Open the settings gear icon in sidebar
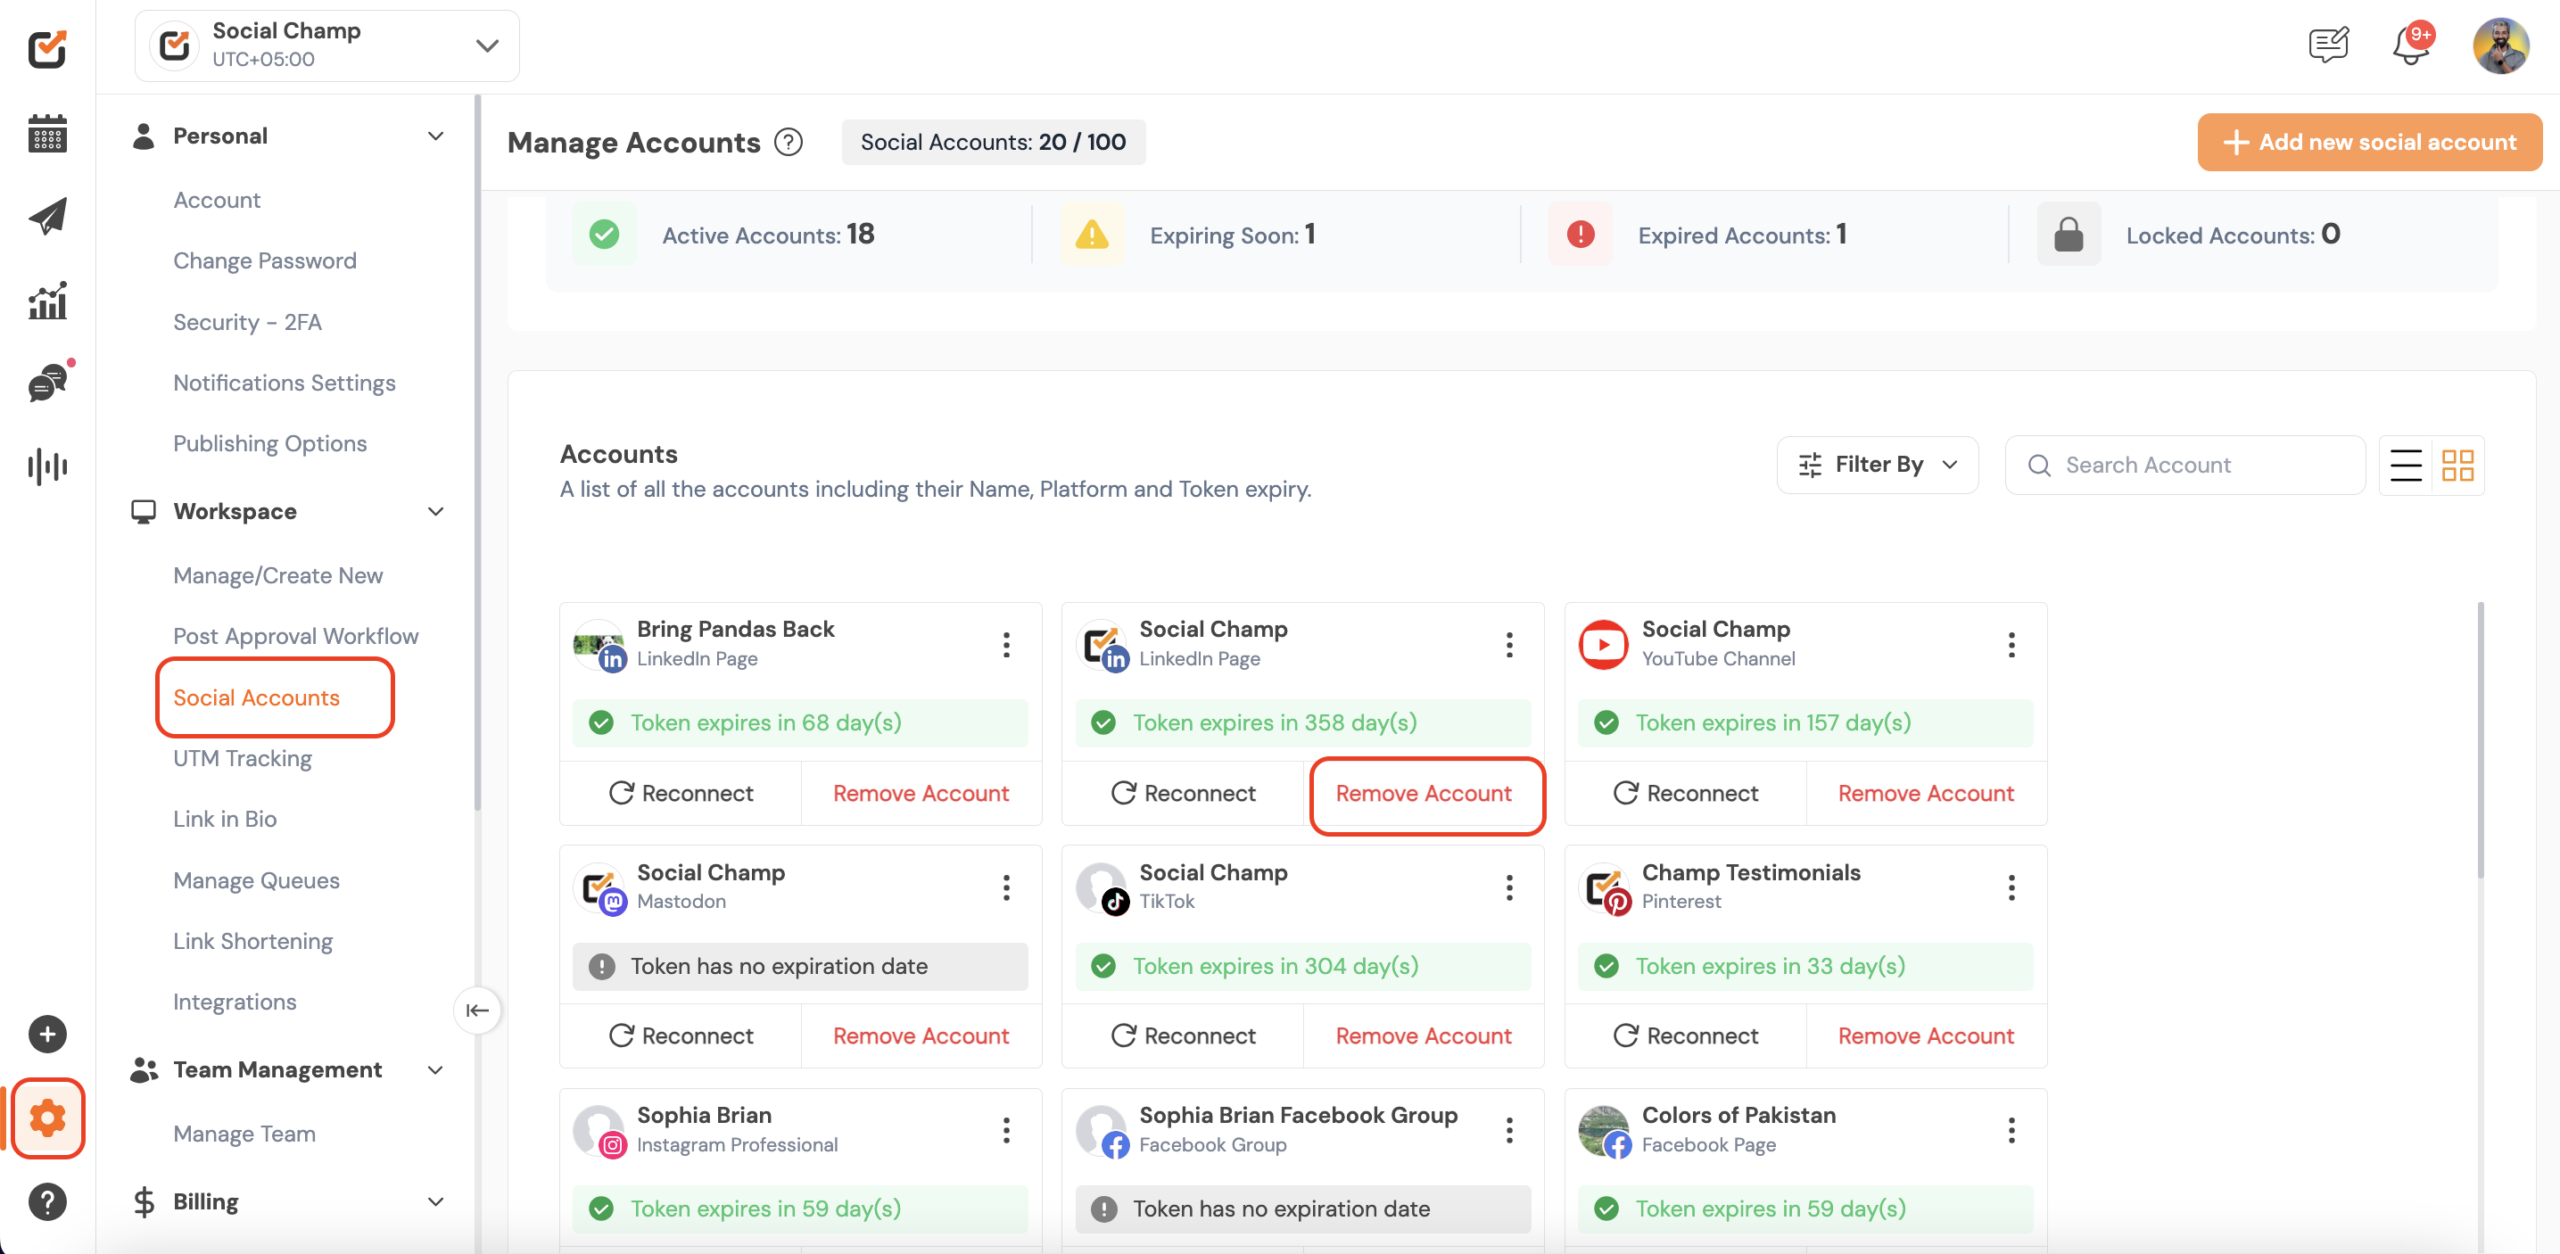Image resolution: width=2560 pixels, height=1254 pixels. (47, 1118)
